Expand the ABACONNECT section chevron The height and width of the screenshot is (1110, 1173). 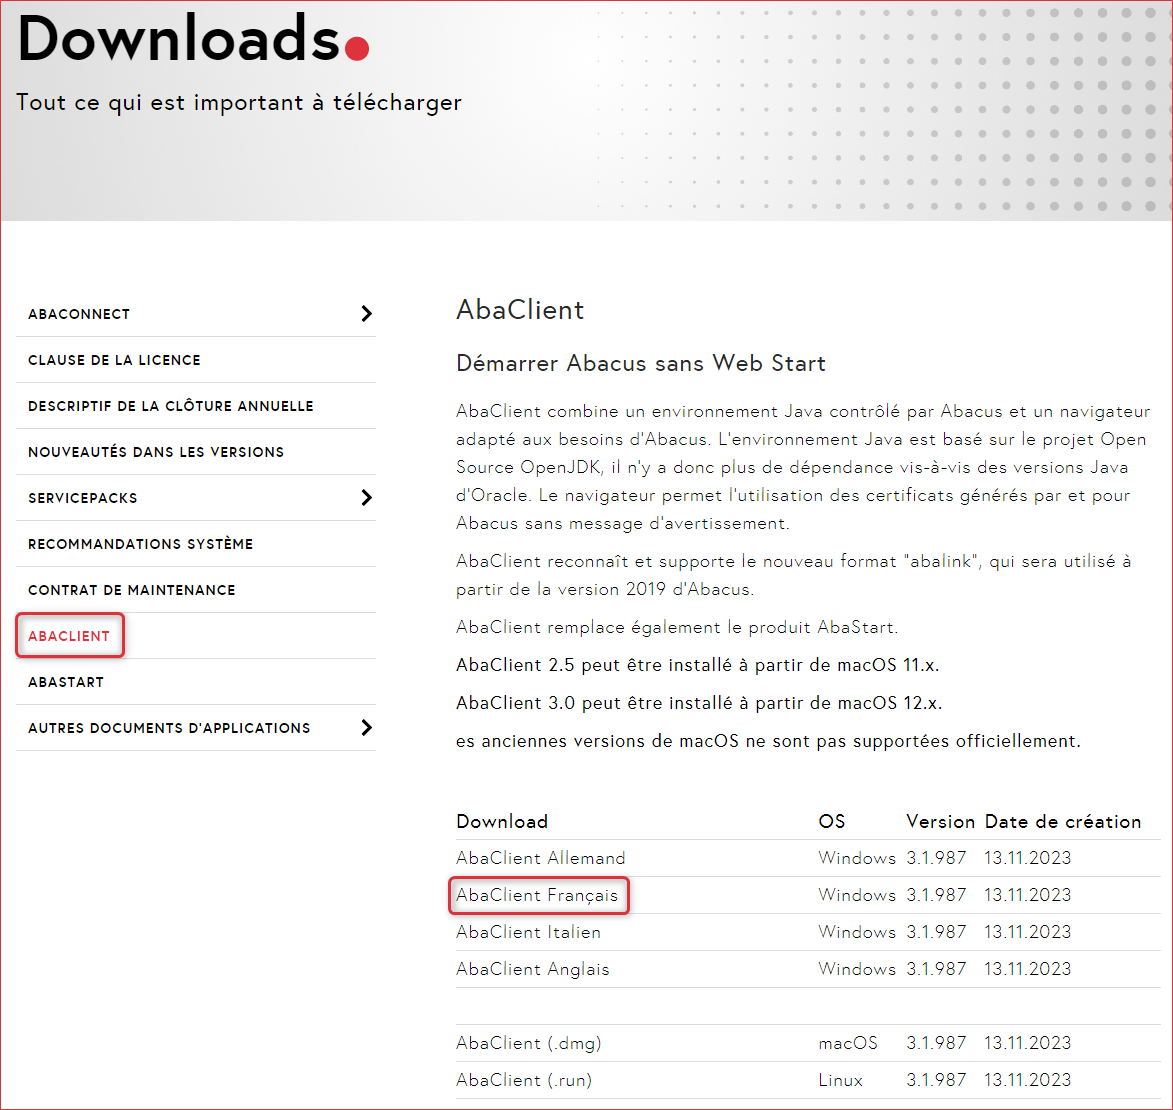368,313
